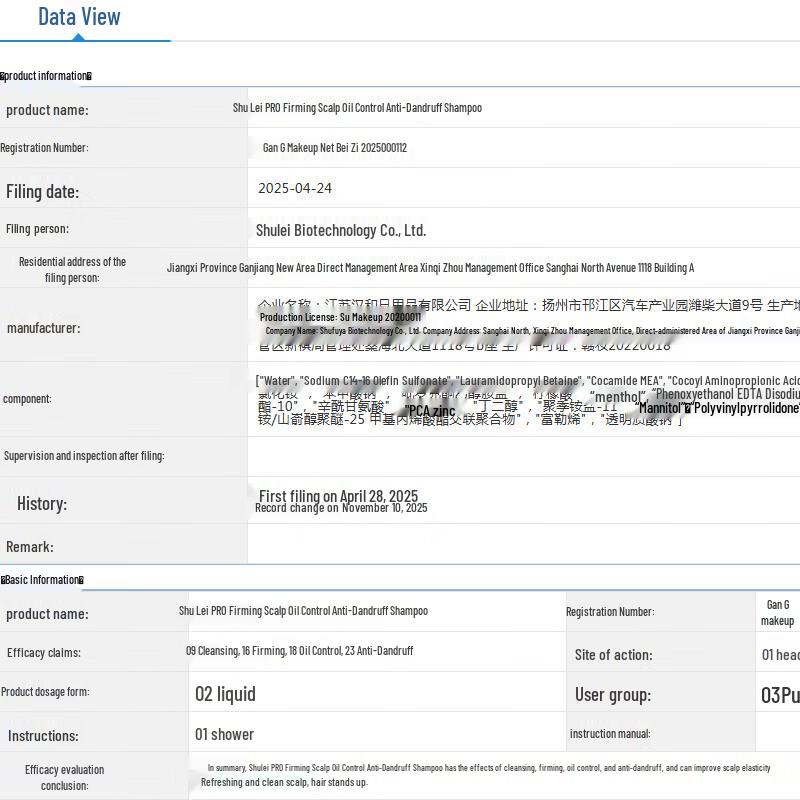Click the History label
This screenshot has width=800, height=800.
coord(42,504)
